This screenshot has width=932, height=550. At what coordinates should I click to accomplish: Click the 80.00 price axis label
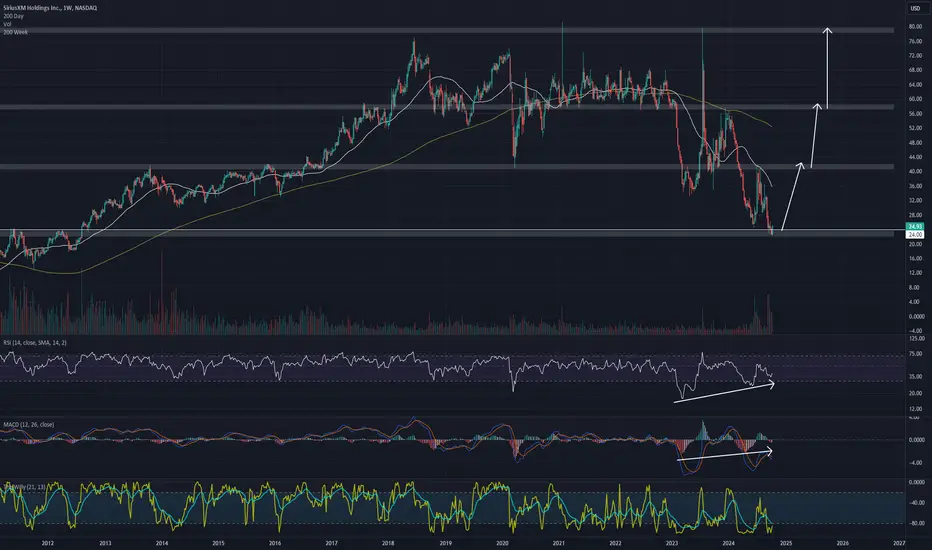915,27
